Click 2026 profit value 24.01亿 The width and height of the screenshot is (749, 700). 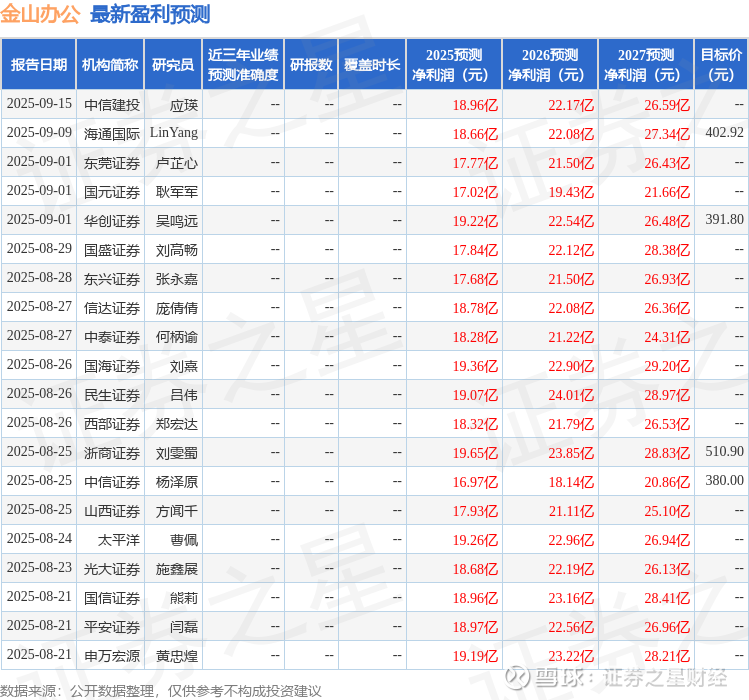pos(571,395)
